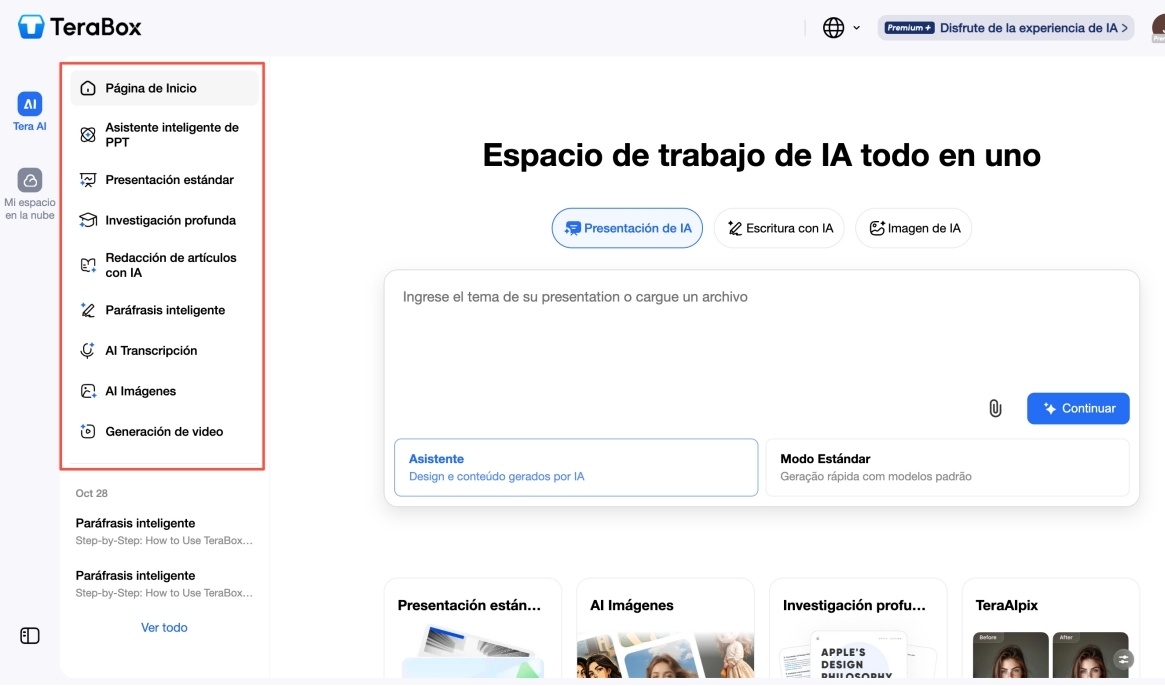Click the AI Imágenes picture icon in sidebar
1165x686 pixels.
(88, 391)
